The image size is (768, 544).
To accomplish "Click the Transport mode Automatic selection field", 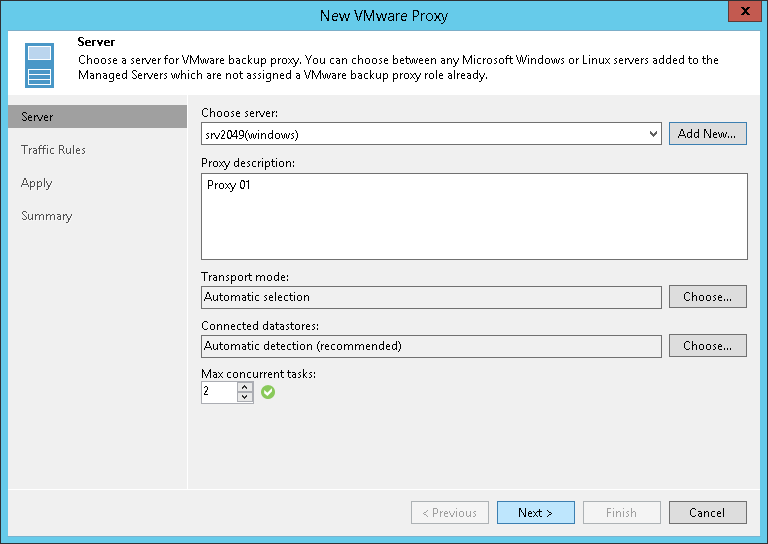I will [431, 297].
